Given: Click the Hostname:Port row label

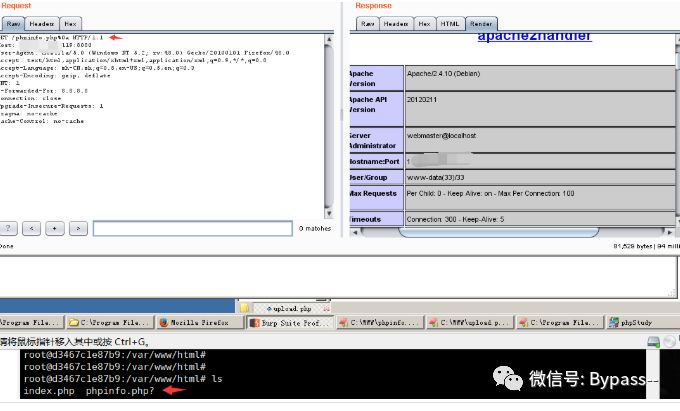Looking at the screenshot, I should coord(374,161).
